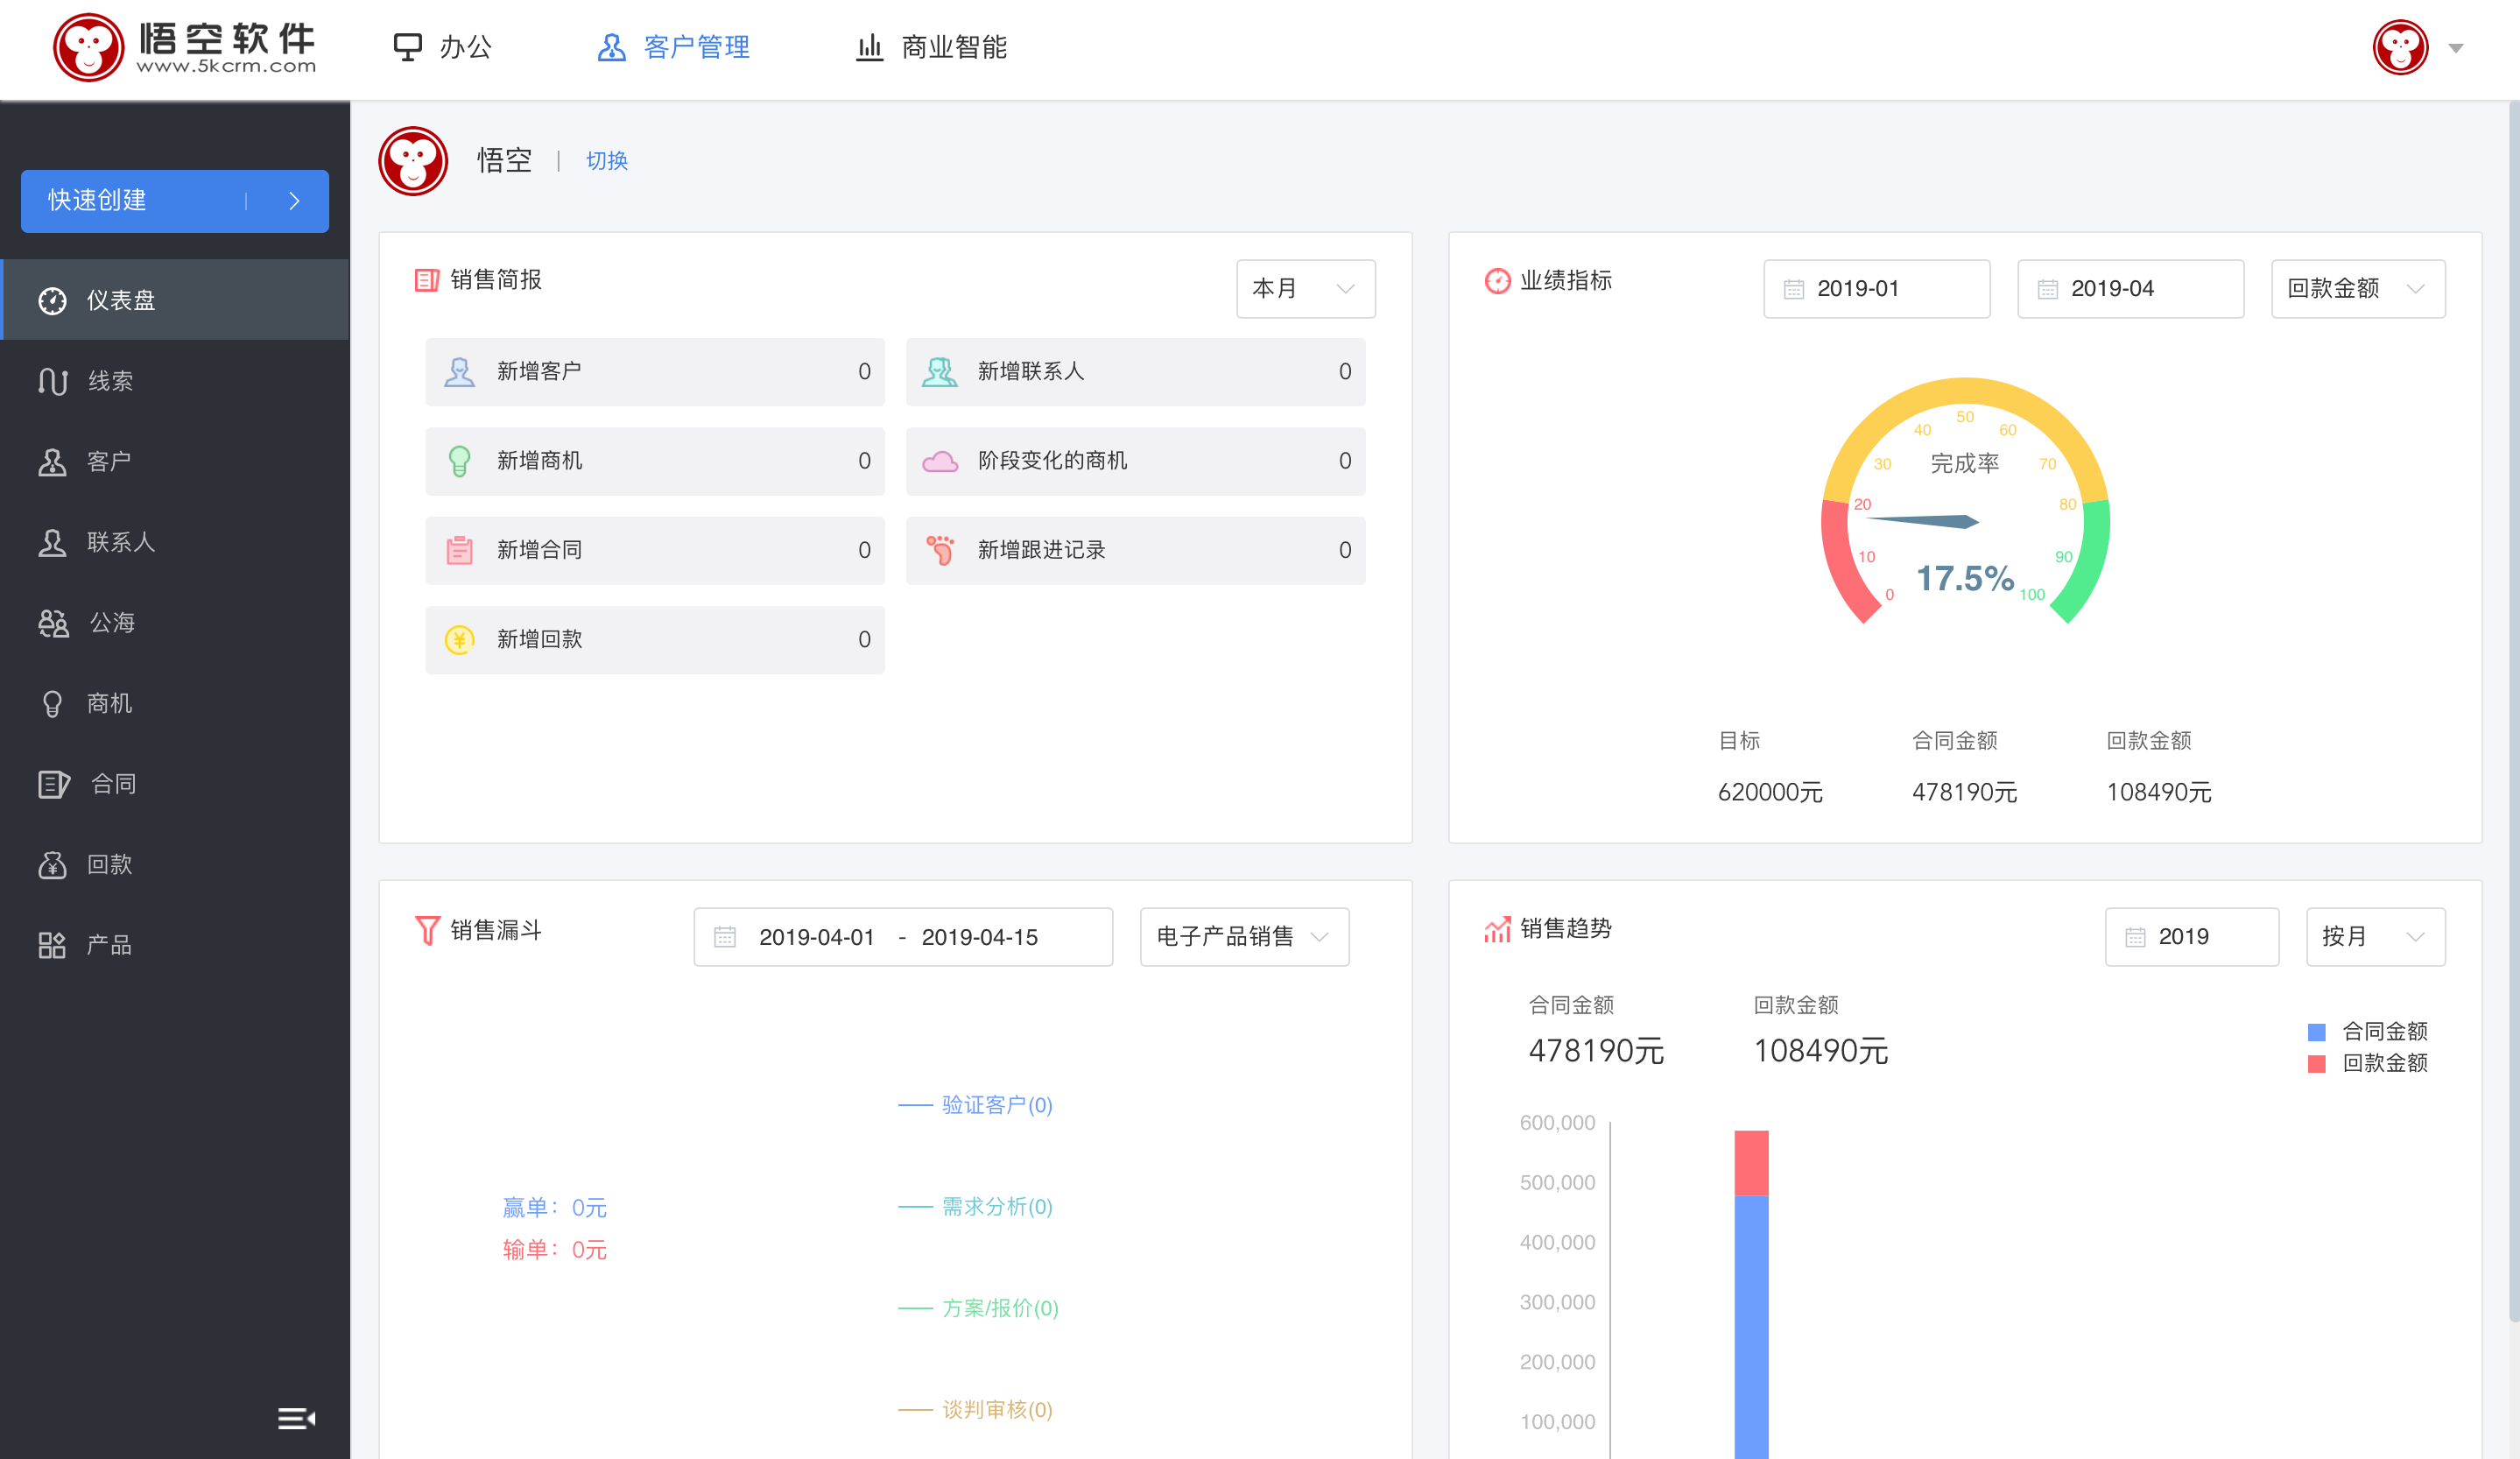This screenshot has width=2520, height=1459.
Task: Click the 新增客户 card icon
Action: click(x=459, y=372)
